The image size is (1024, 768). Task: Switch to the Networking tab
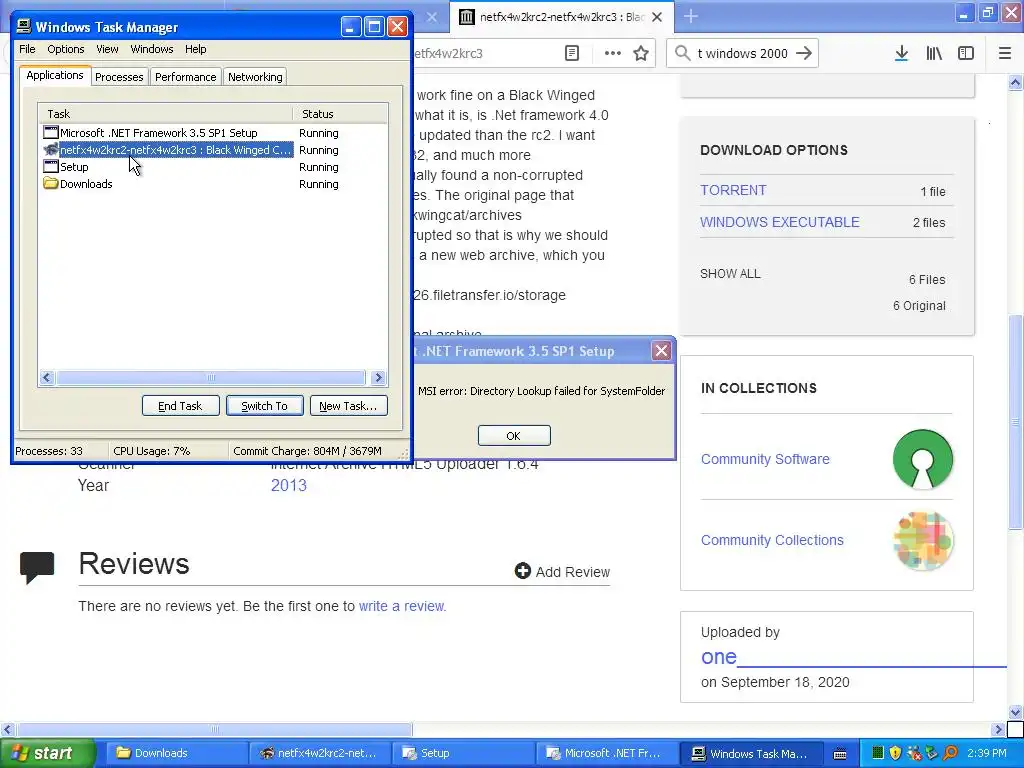point(255,76)
